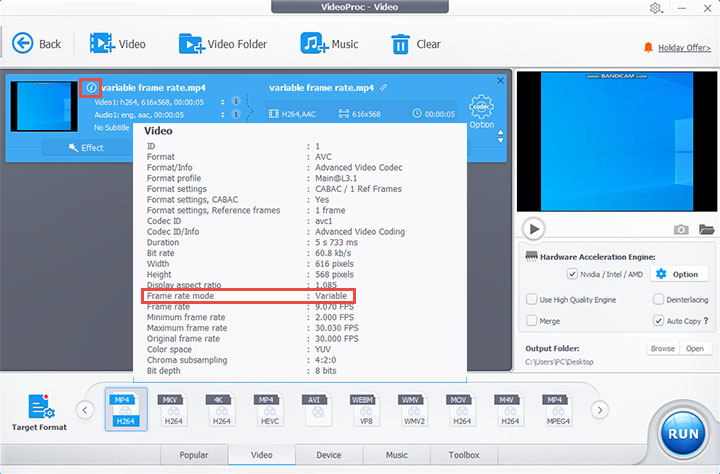Import a Video Folder

click(223, 44)
